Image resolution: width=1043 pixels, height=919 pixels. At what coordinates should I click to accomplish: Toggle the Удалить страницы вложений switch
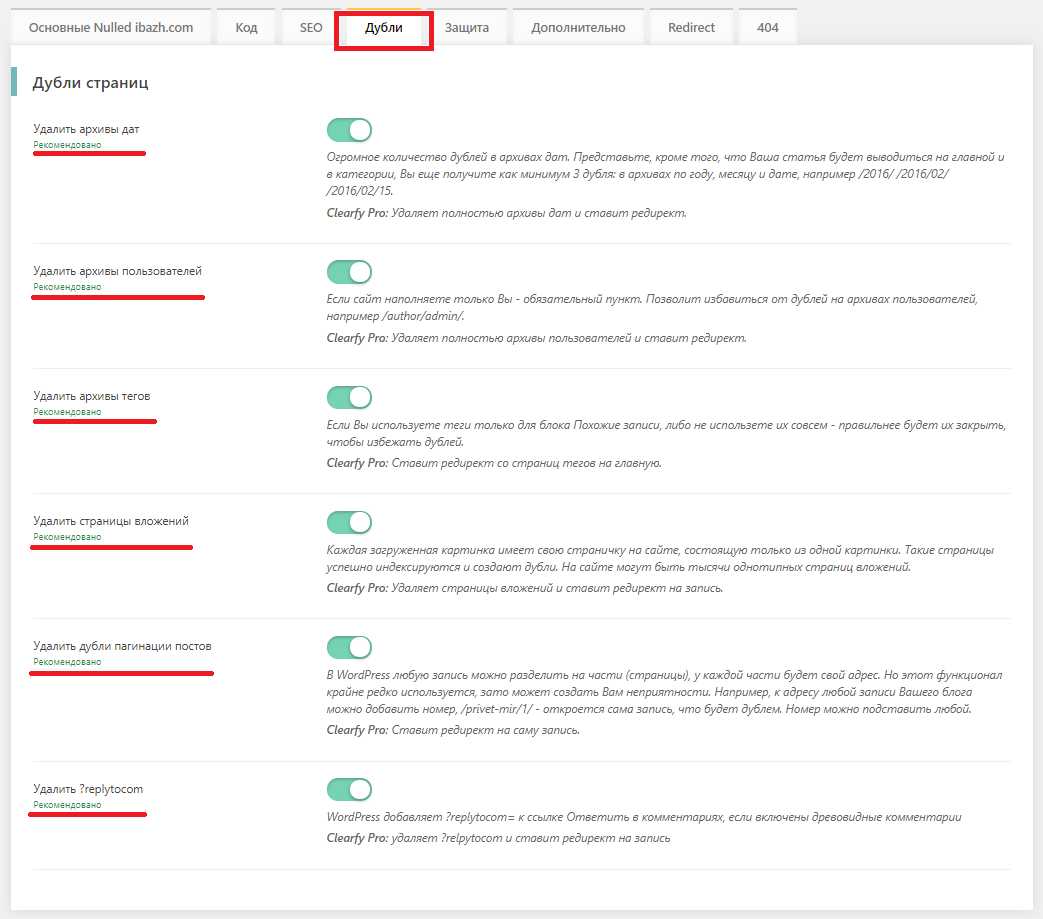349,522
